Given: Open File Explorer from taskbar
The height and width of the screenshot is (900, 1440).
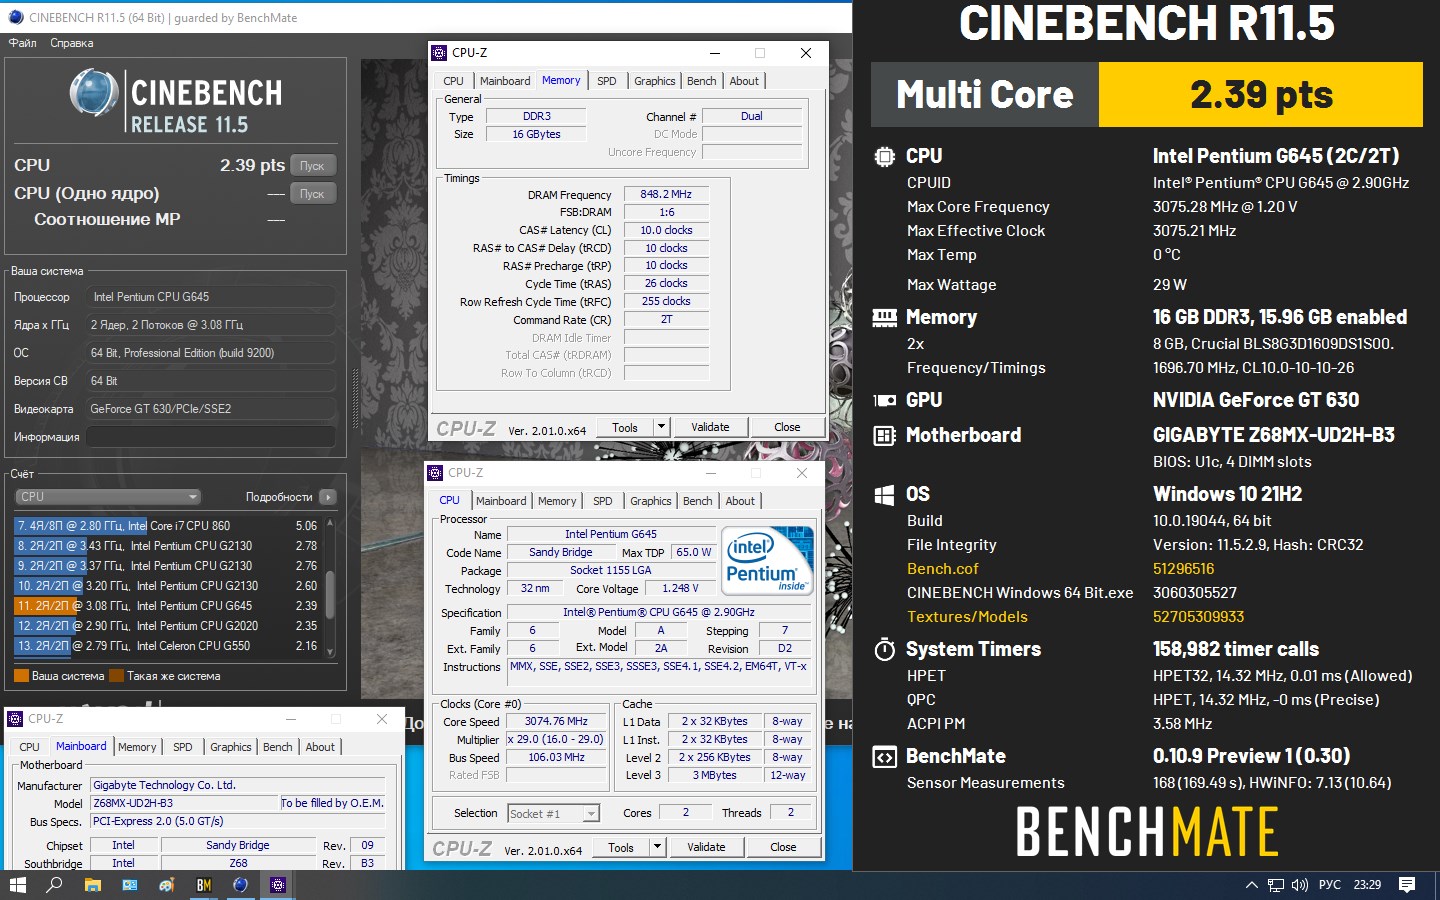Looking at the screenshot, I should [92, 885].
